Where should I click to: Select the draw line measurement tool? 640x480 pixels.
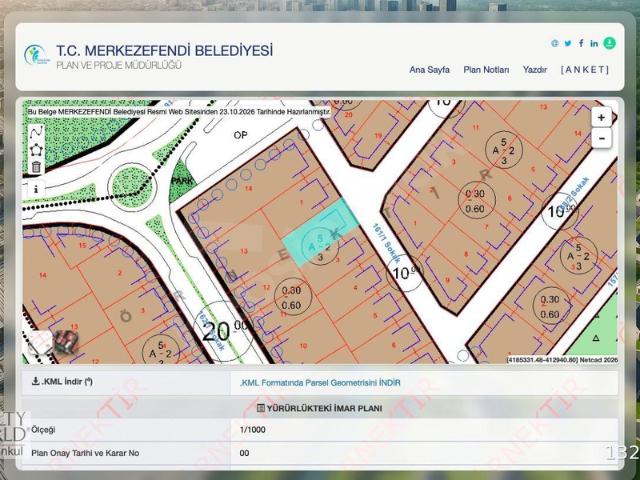point(36,132)
